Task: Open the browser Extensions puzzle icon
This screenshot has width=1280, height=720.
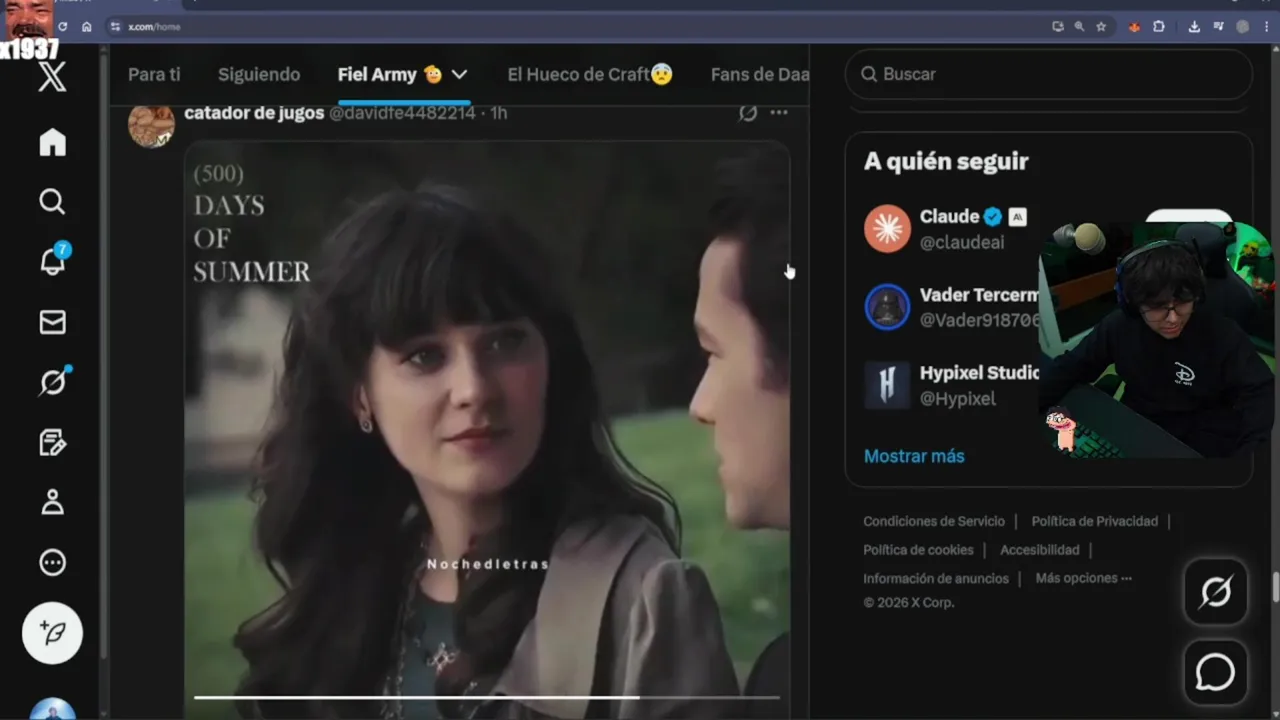Action: 1158,27
